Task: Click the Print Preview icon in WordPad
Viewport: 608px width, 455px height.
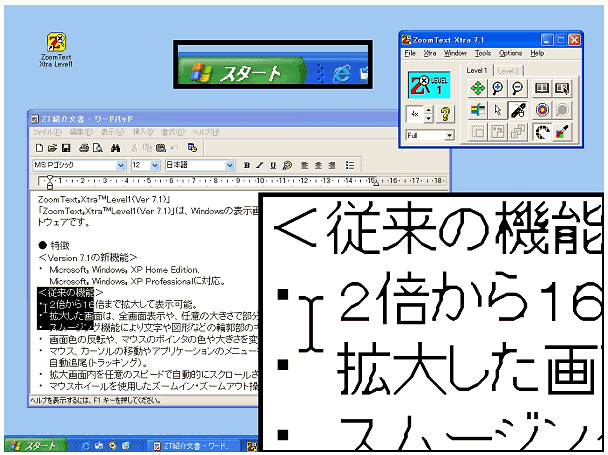Action: coord(97,148)
